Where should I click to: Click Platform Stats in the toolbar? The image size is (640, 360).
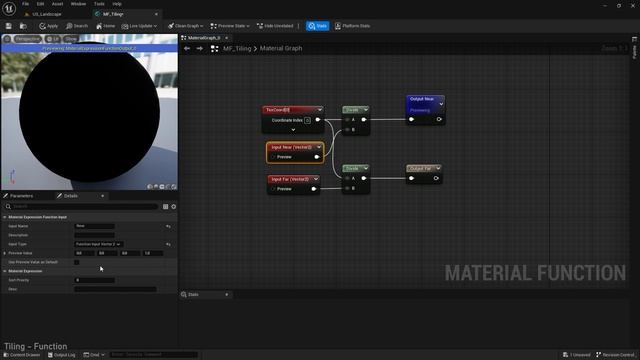pos(352,26)
